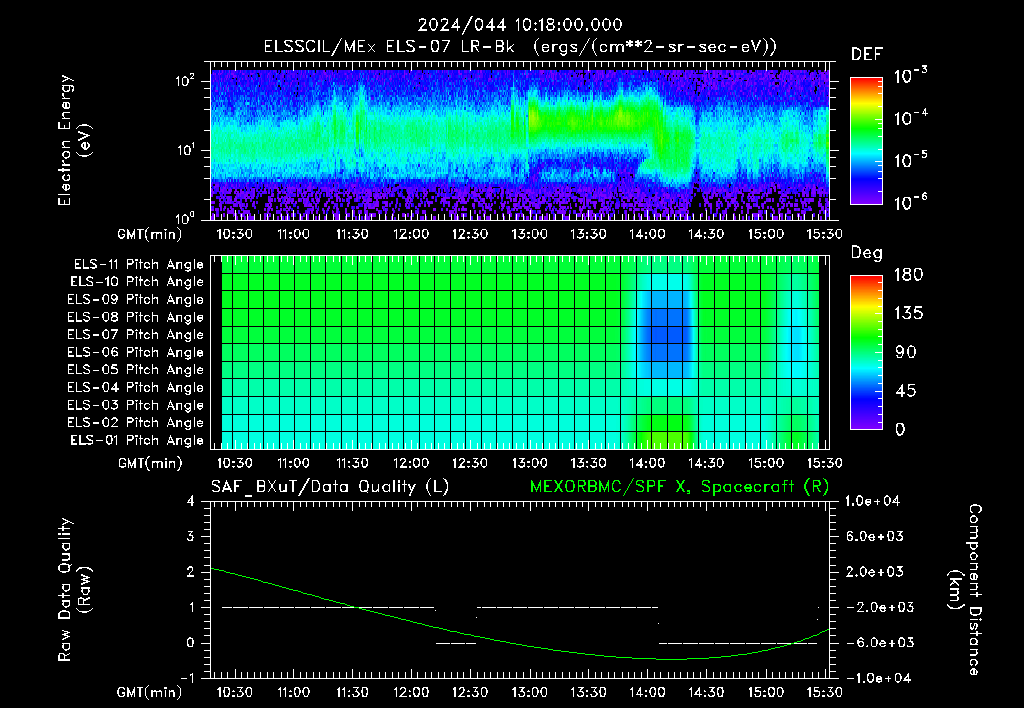Select the ELSSCIL/MEx ELS-07 LR-Bk spectrogram title
Screen dimensions: 1024x708
[x=520, y=46]
